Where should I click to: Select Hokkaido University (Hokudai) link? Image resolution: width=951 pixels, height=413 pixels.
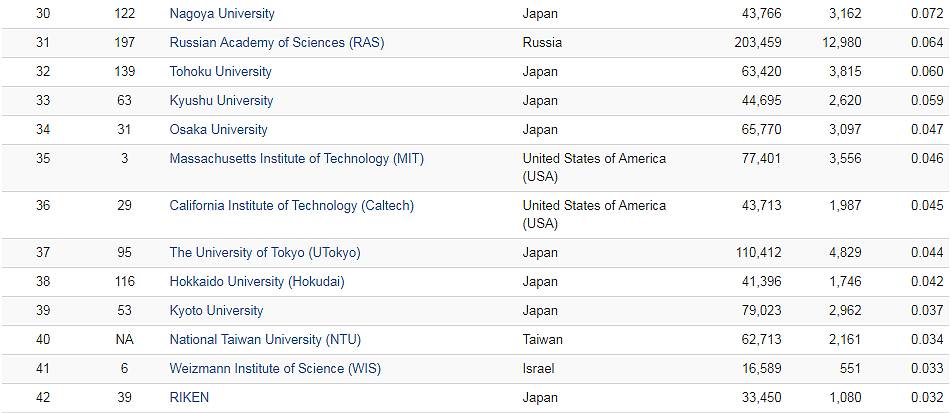click(x=257, y=282)
